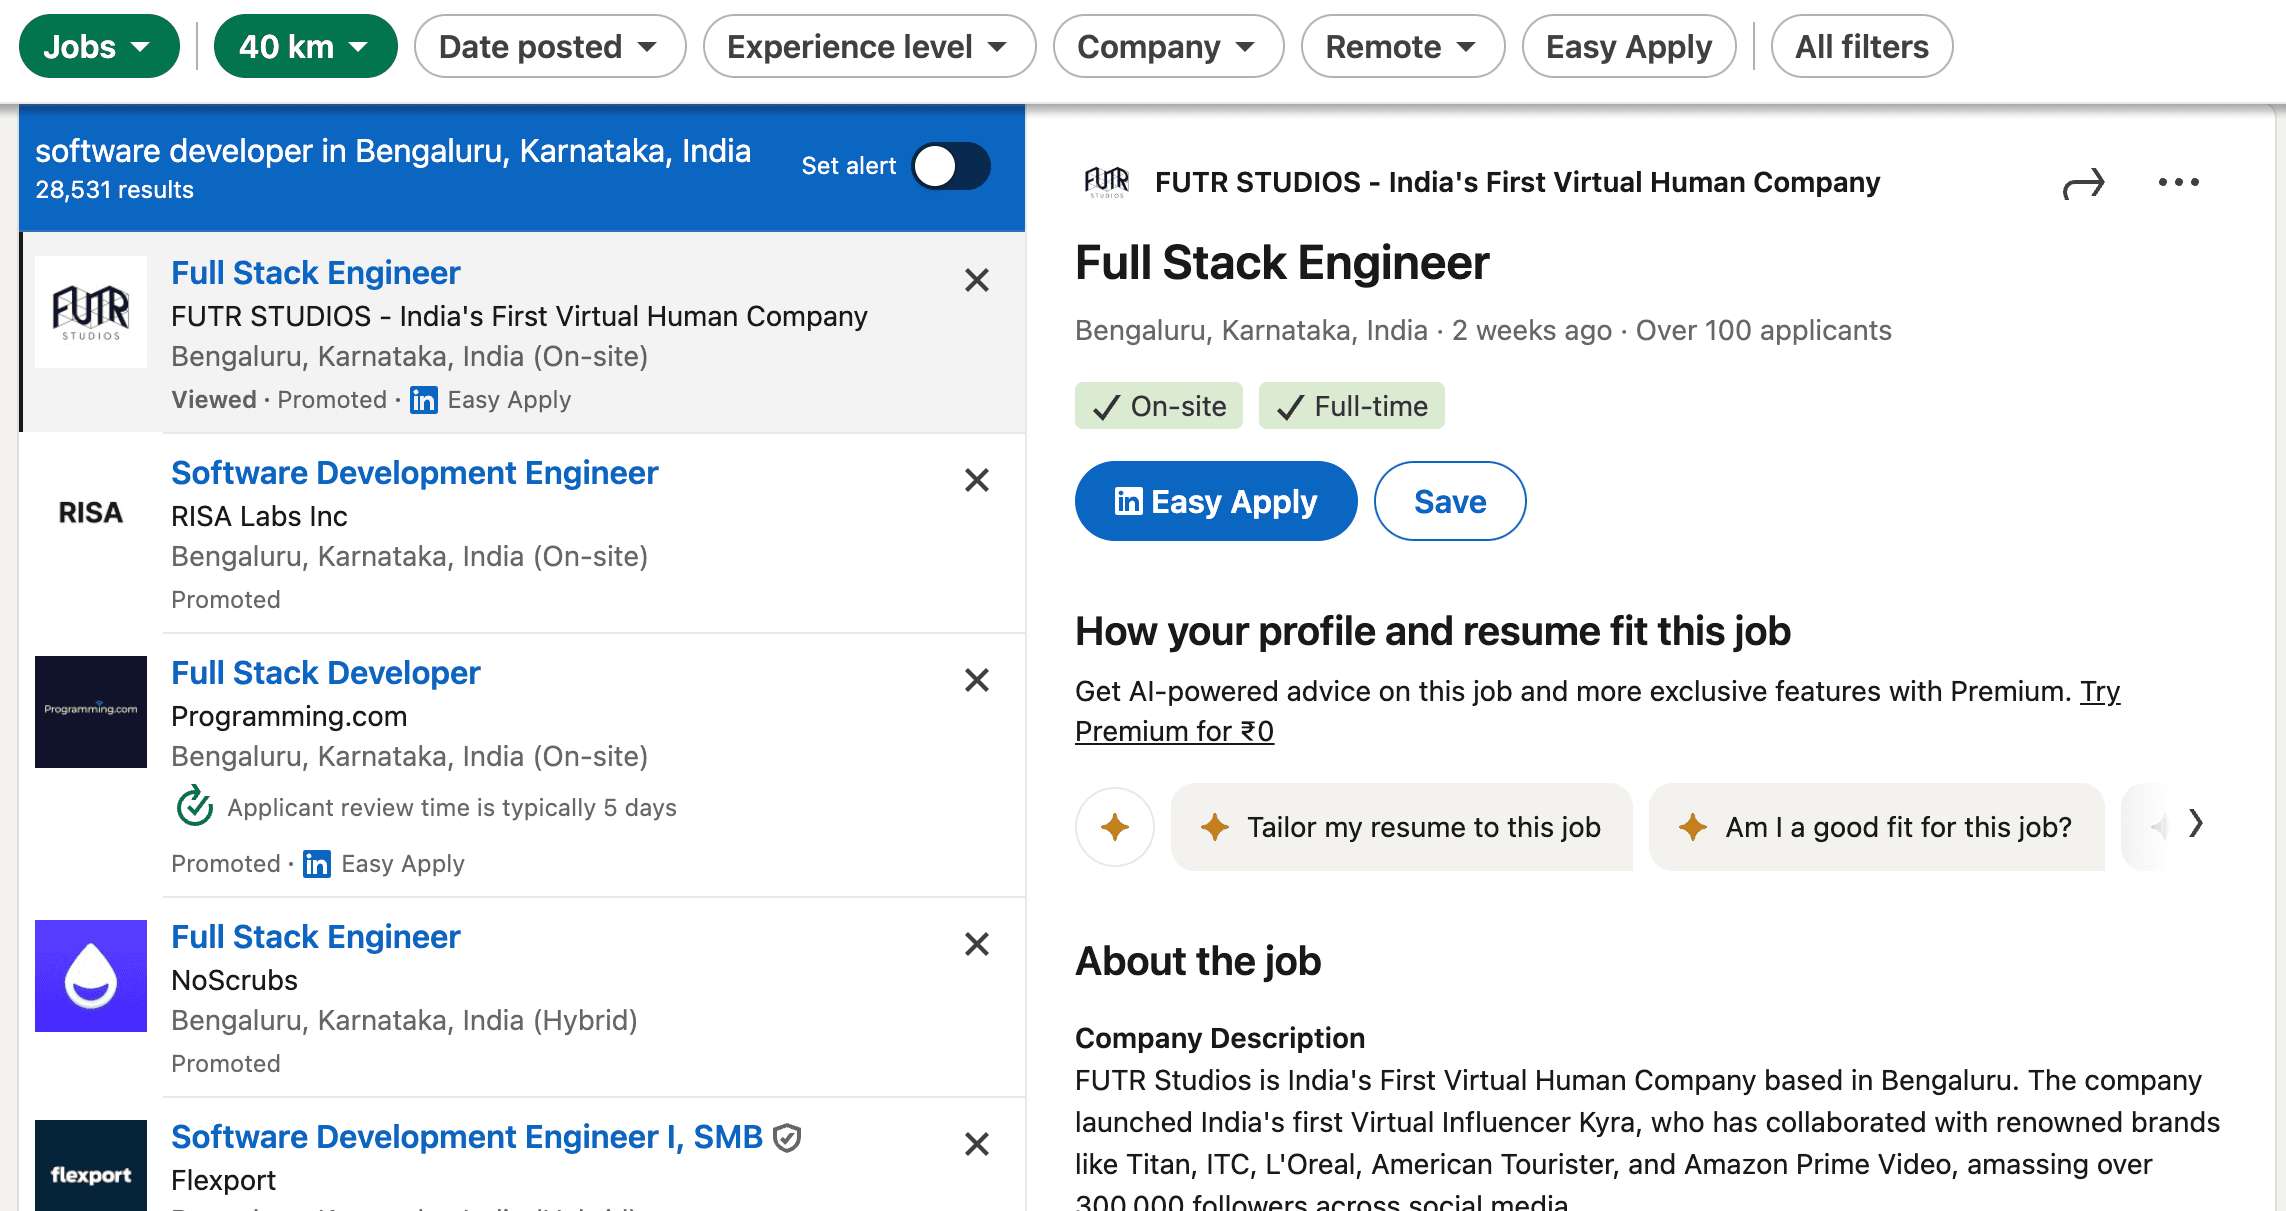
Task: Toggle the Easy Apply filter pill
Action: 1628,46
